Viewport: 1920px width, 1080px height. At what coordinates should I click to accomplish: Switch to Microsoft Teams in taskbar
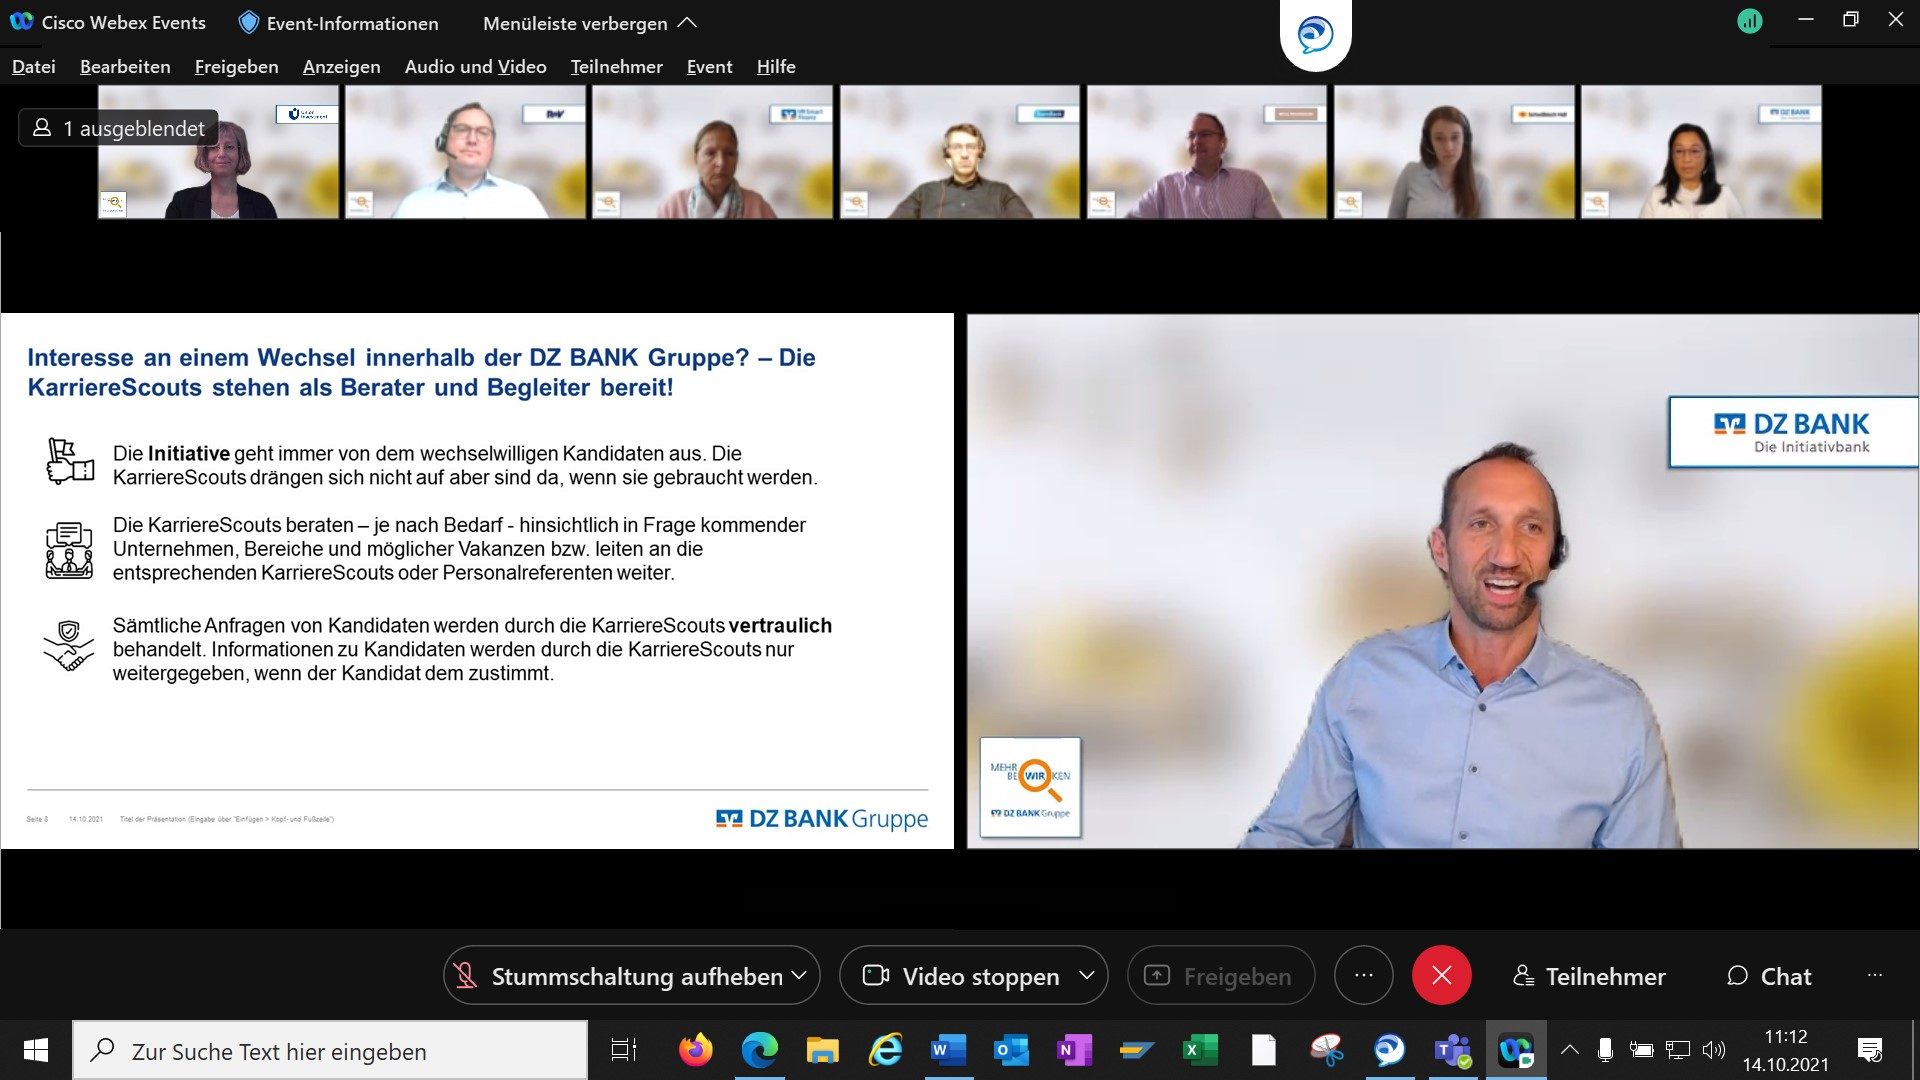pyautogui.click(x=1452, y=1050)
